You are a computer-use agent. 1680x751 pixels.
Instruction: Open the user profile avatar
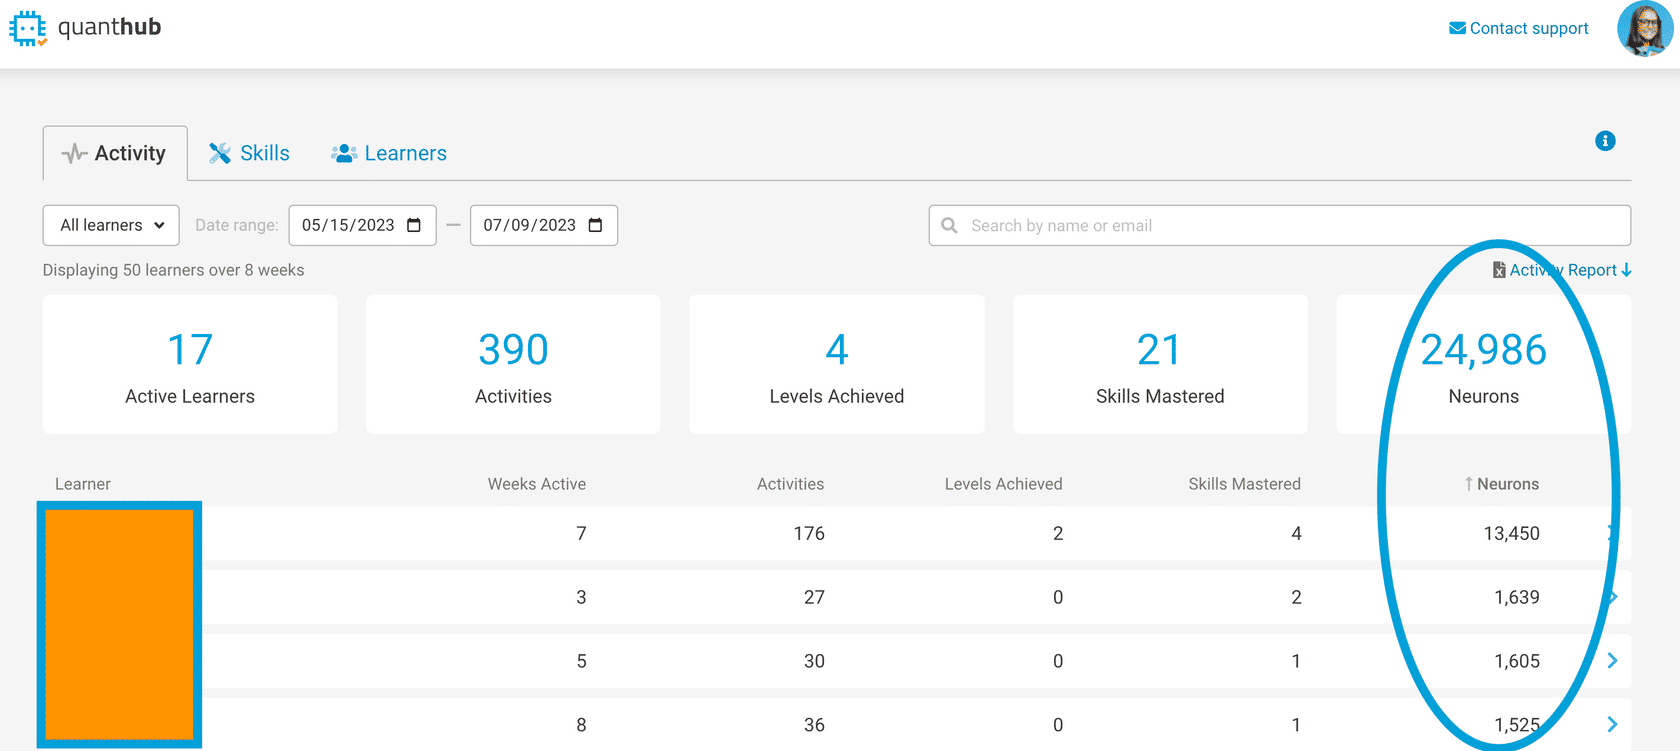pos(1644,29)
